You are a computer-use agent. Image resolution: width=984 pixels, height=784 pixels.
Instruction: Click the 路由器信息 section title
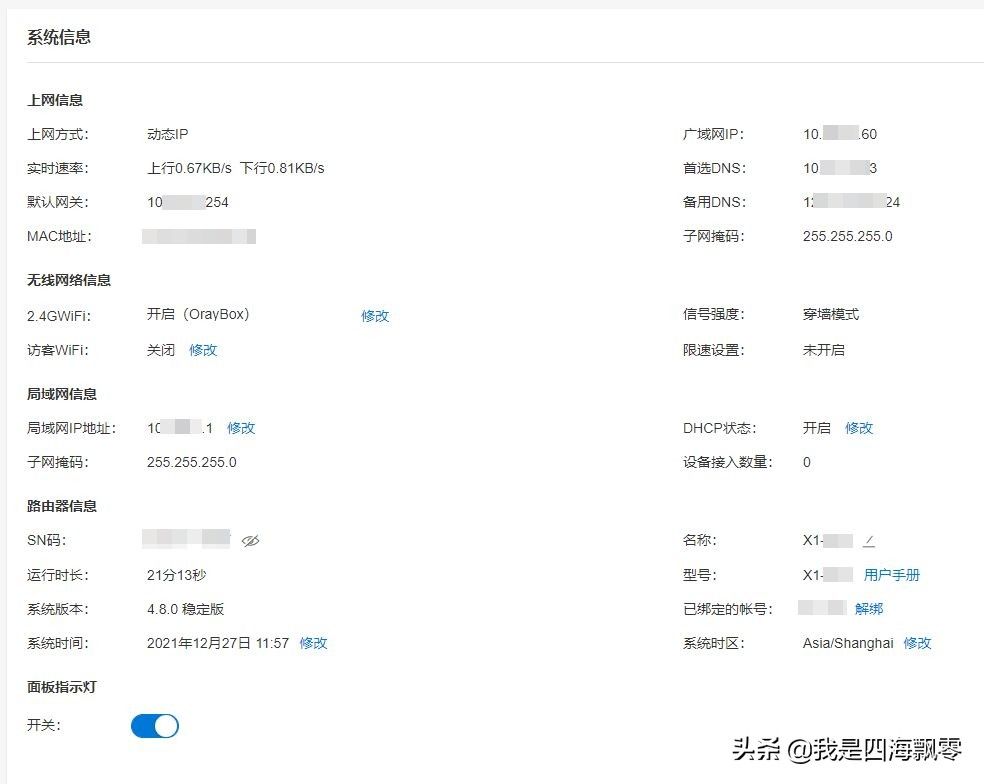pos(62,506)
